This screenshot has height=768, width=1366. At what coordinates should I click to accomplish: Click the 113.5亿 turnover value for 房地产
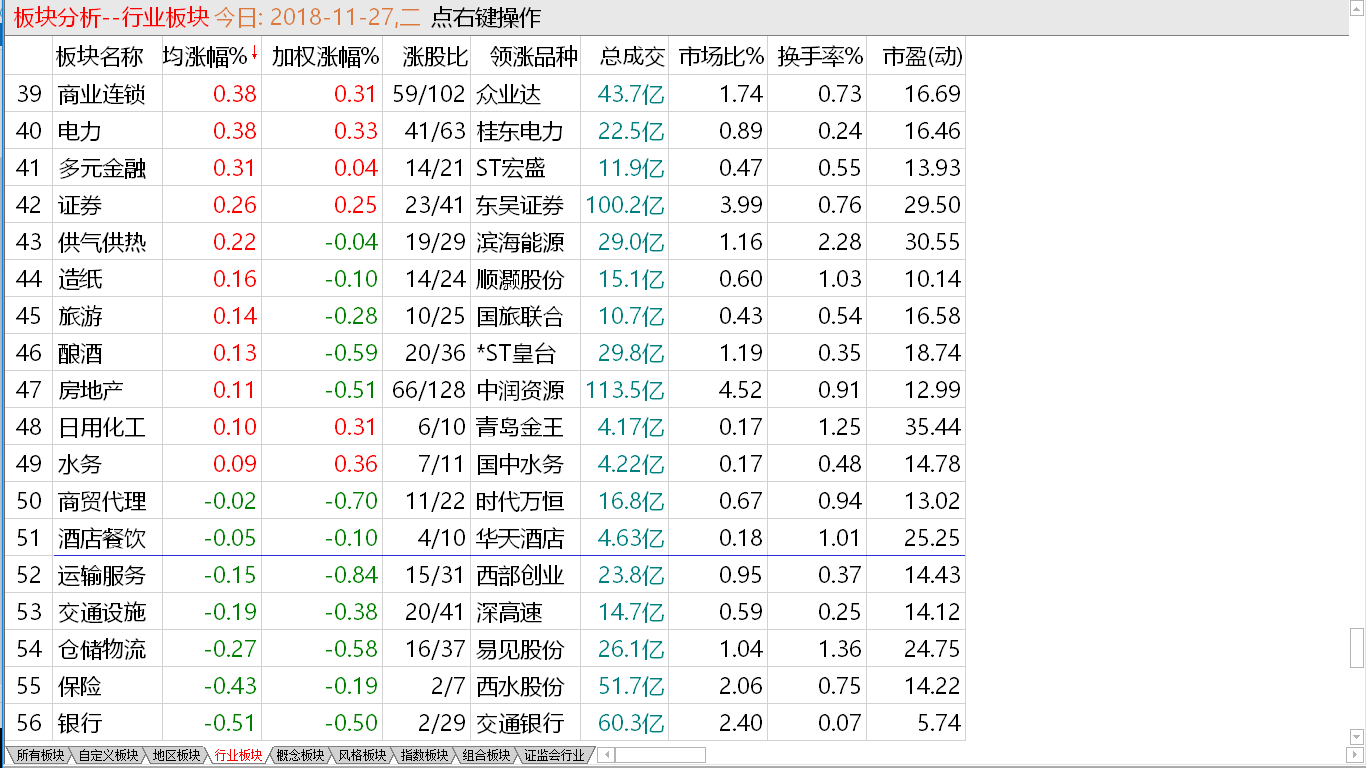[625, 390]
